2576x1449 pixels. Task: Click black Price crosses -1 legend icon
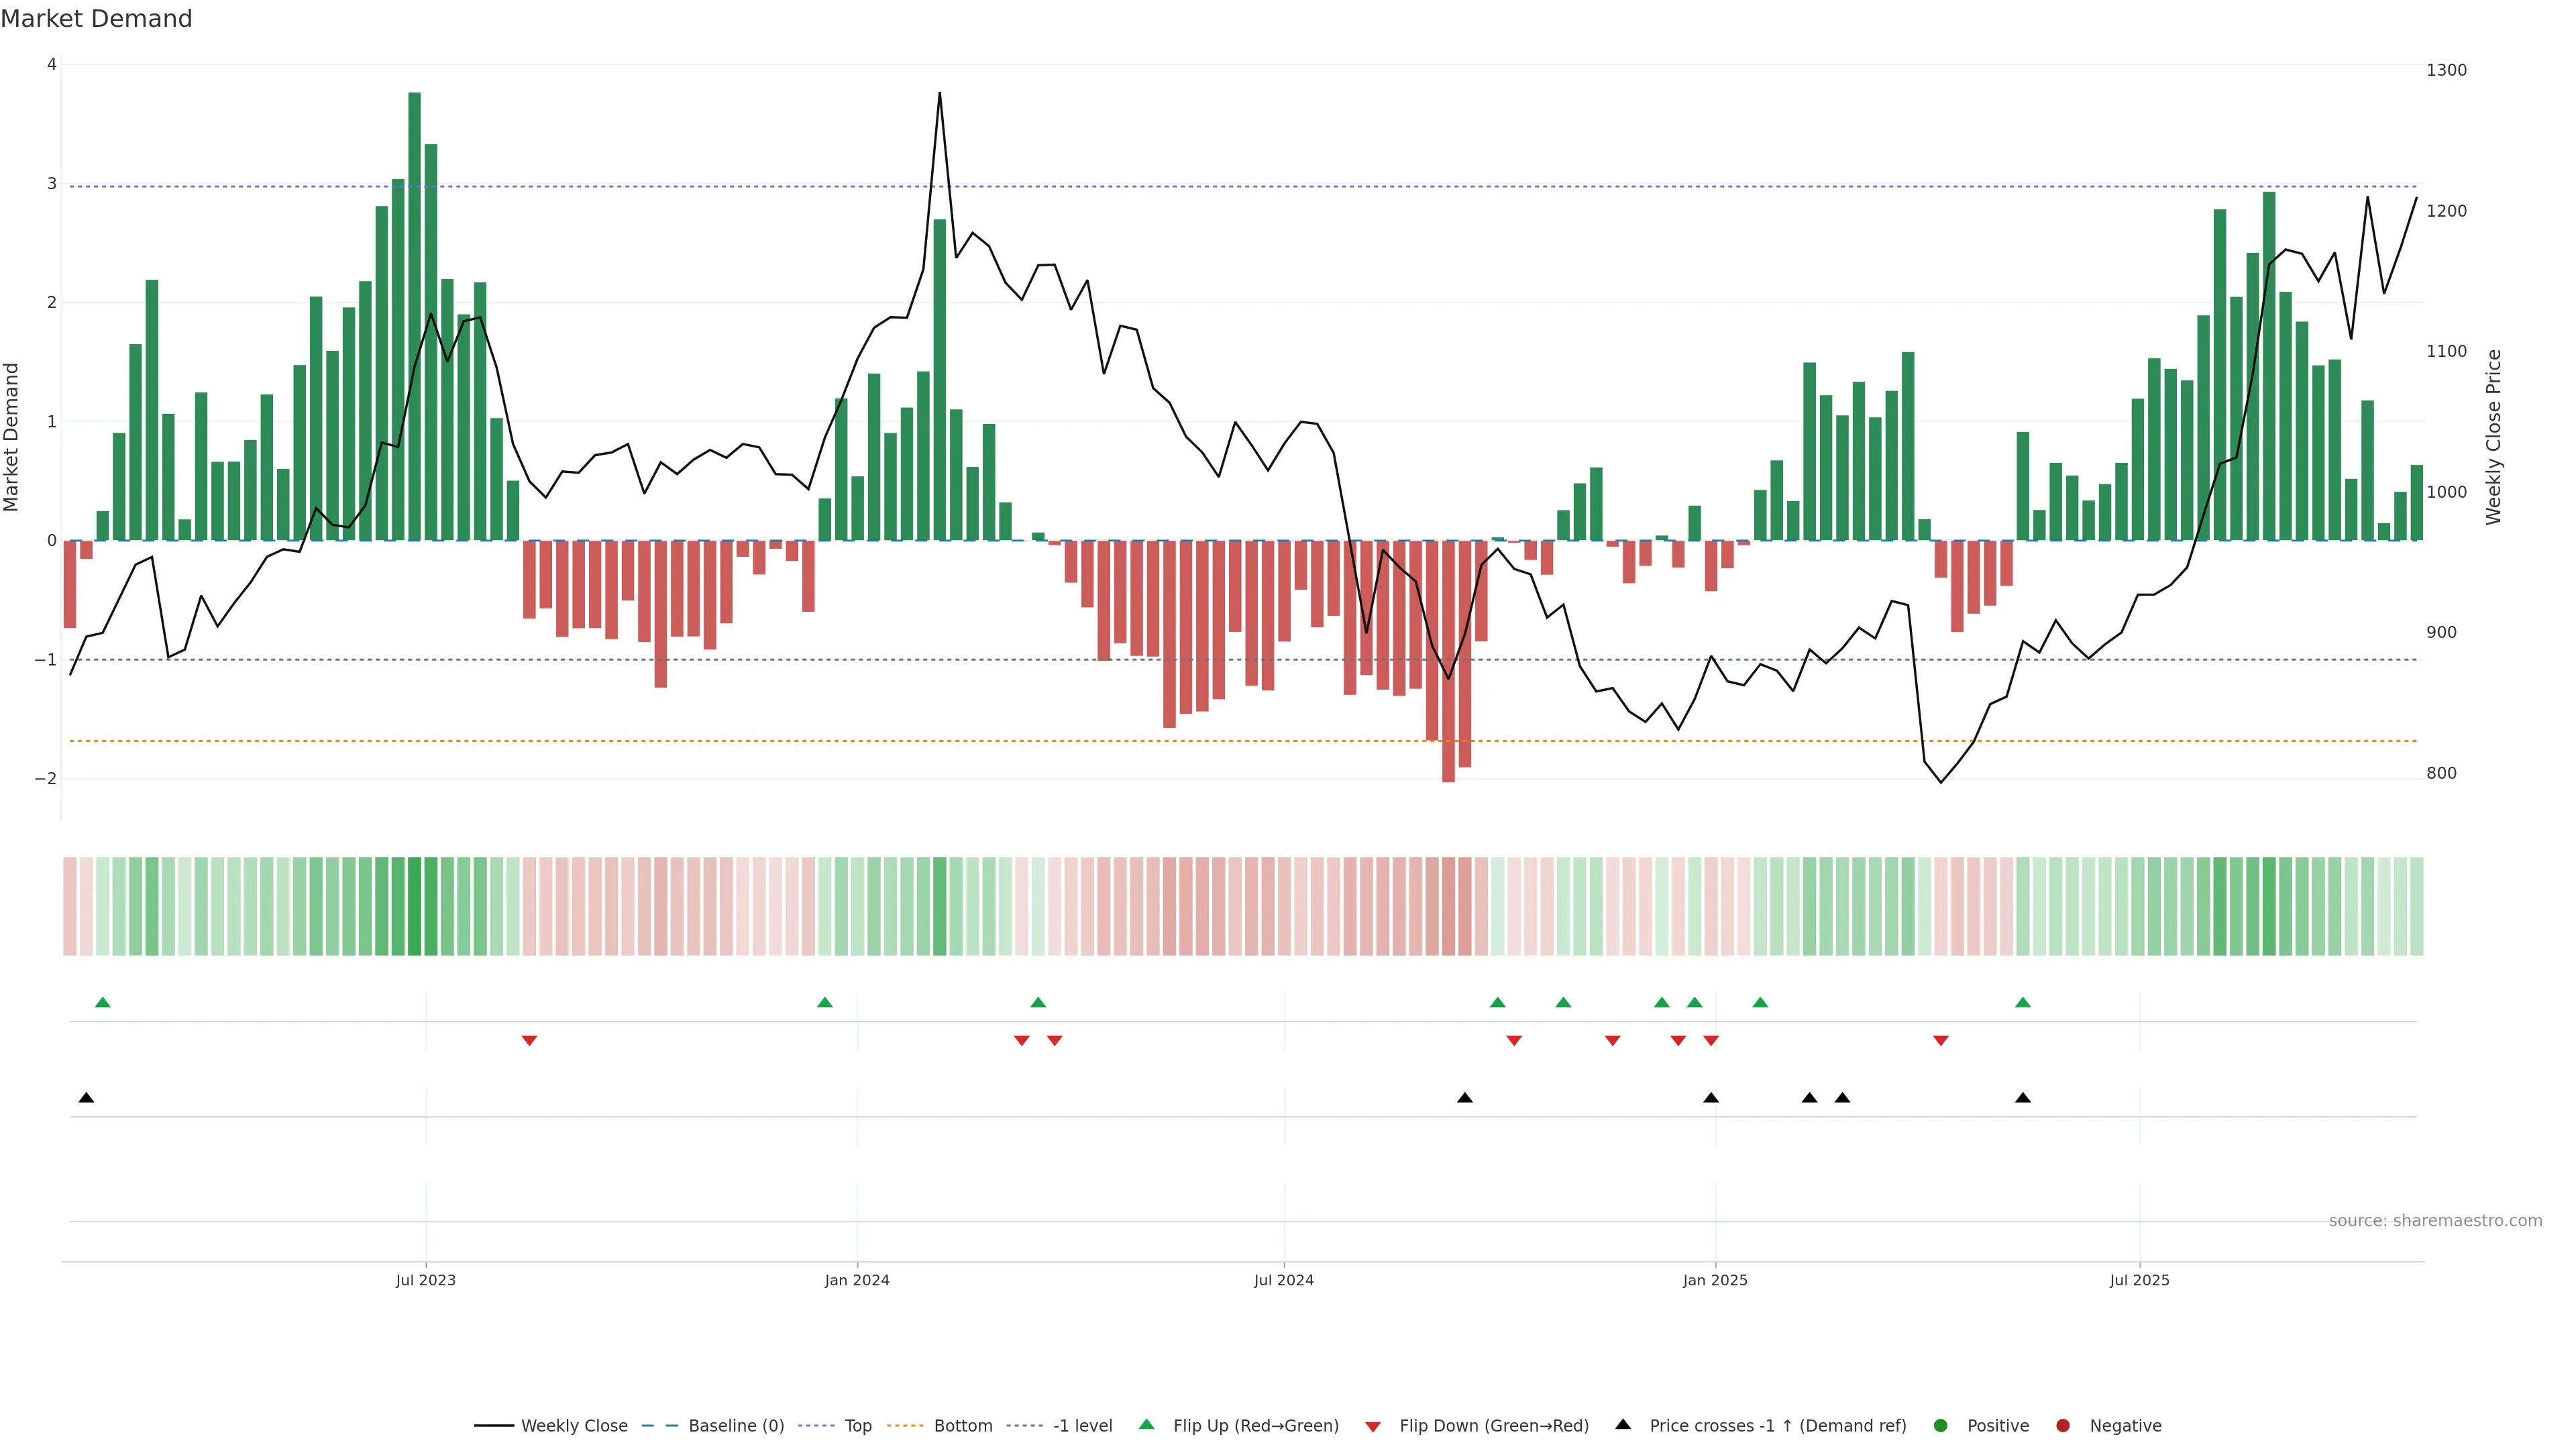[x=1623, y=1424]
